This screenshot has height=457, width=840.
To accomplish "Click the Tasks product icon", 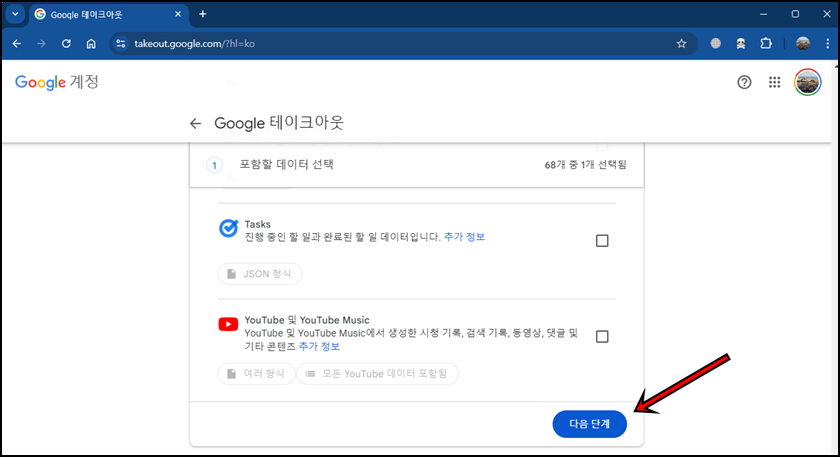I will [x=229, y=228].
